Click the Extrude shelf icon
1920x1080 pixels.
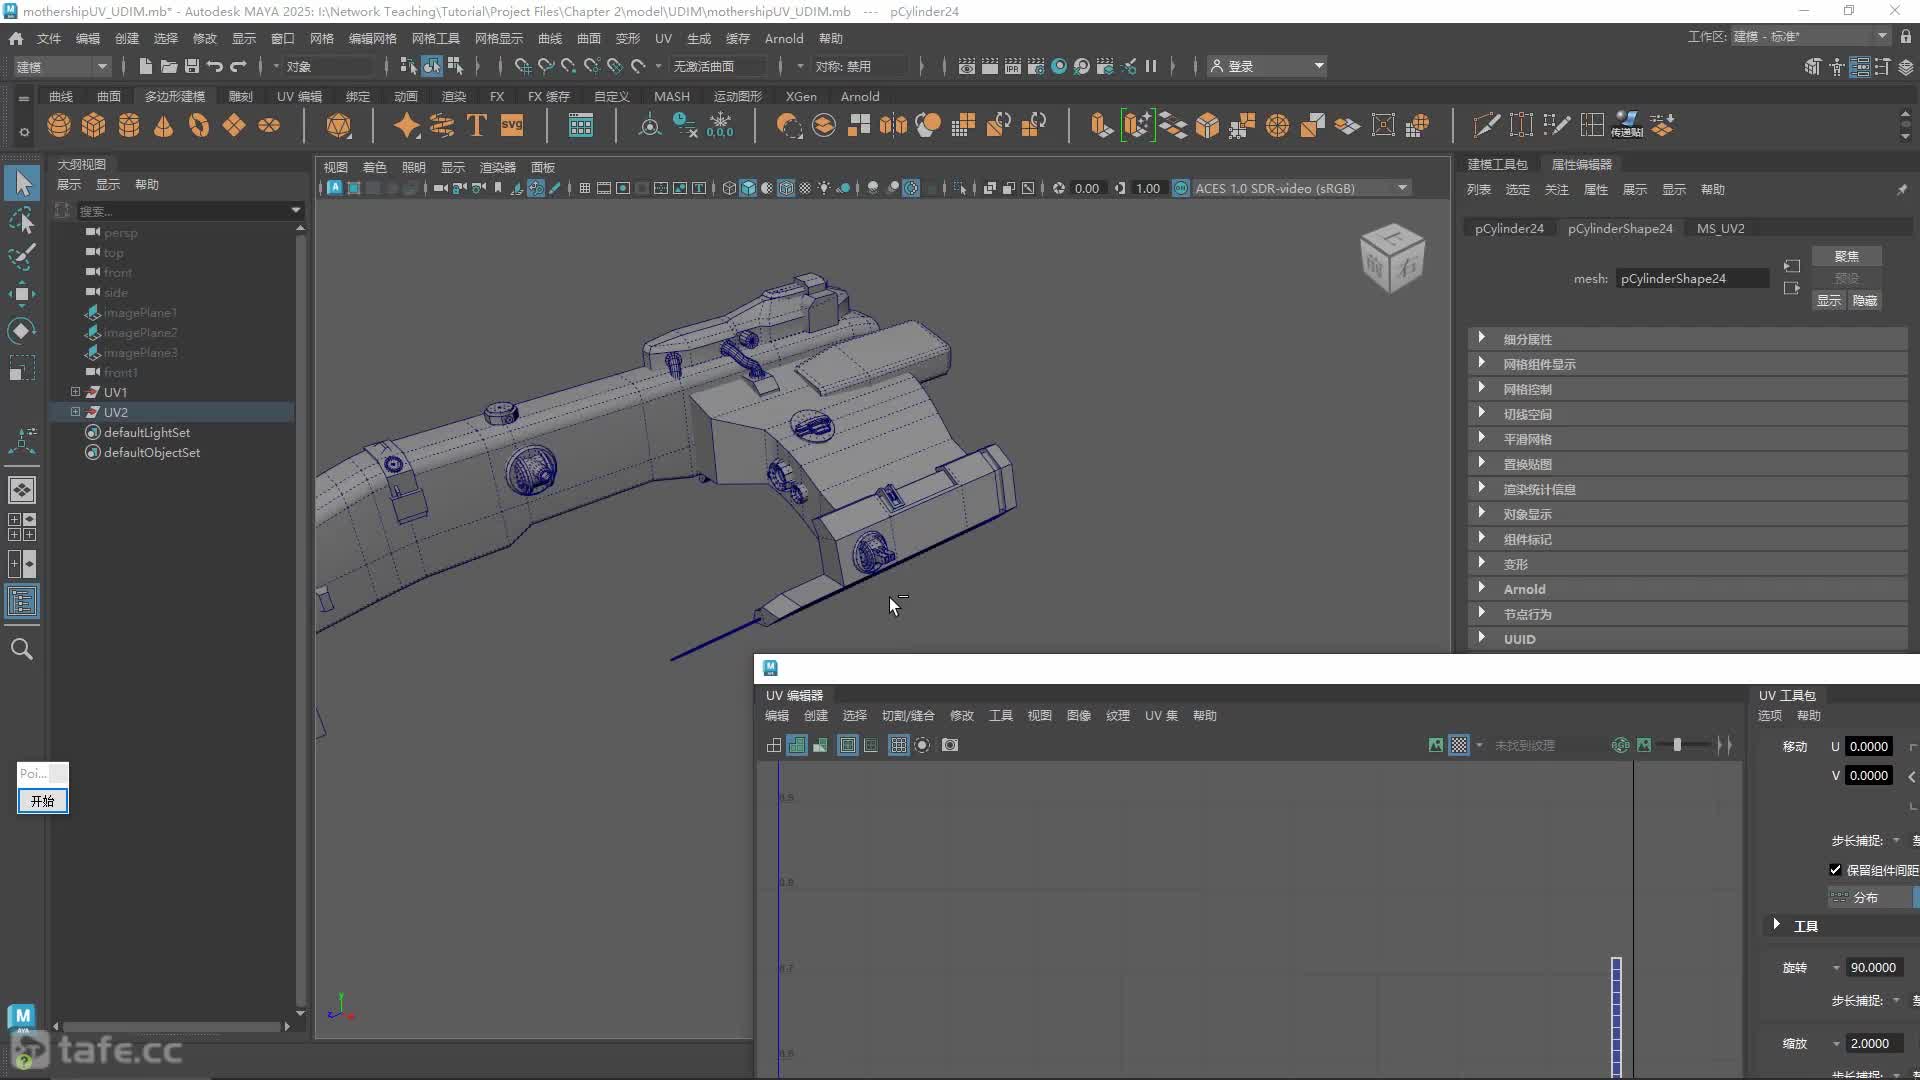[x=1101, y=126]
